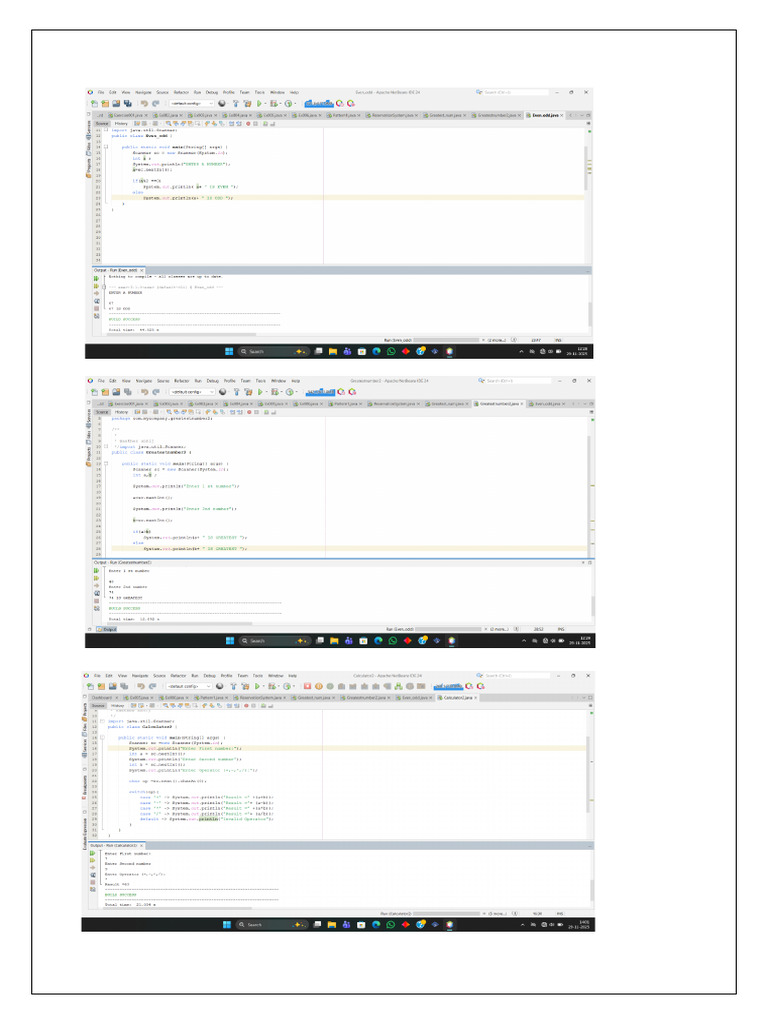The height and width of the screenshot is (1024, 768).
Task: Select Even_odd.java tab in Even_odd window
Action: point(545,115)
